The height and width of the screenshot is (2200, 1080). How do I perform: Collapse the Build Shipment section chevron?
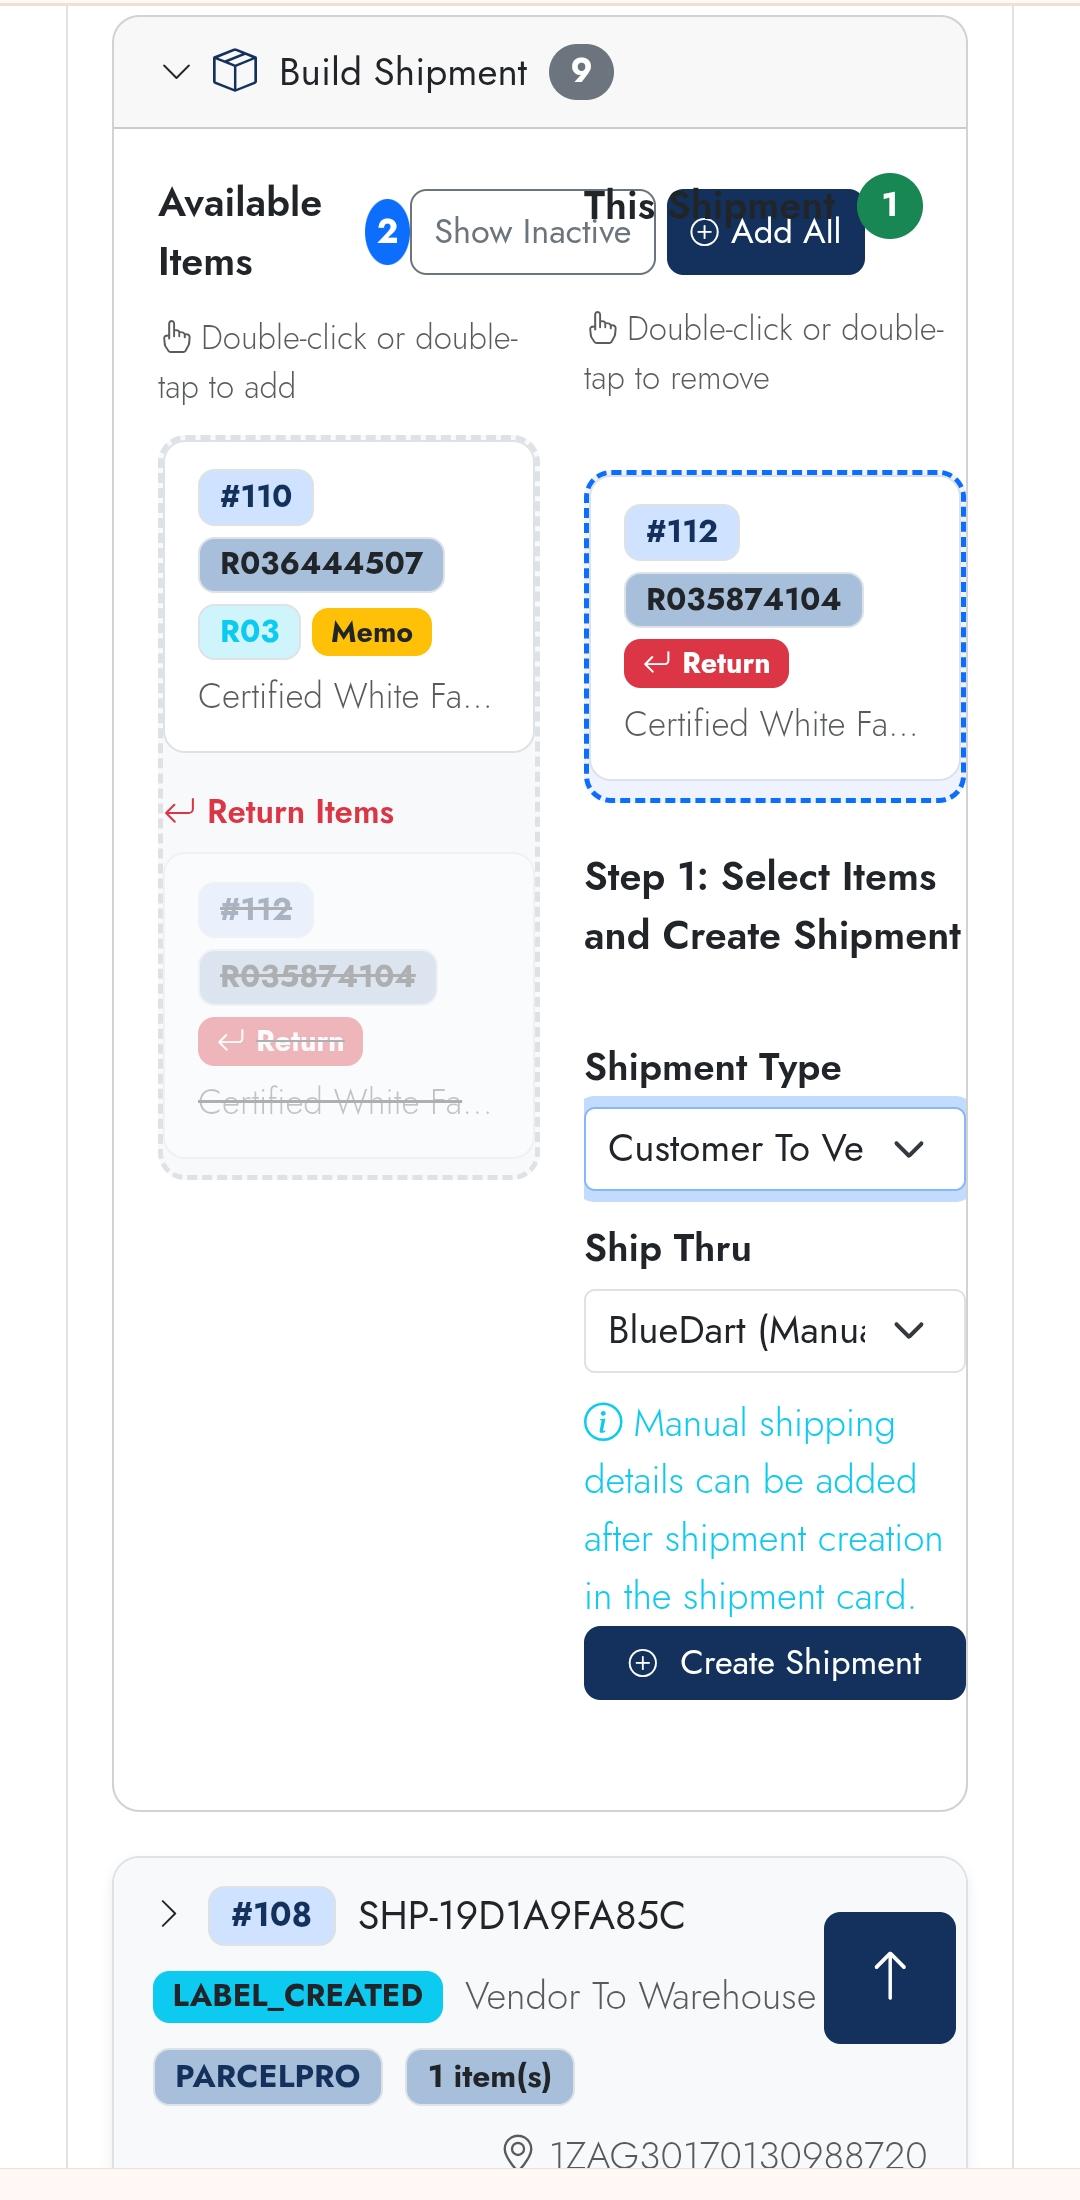point(176,72)
